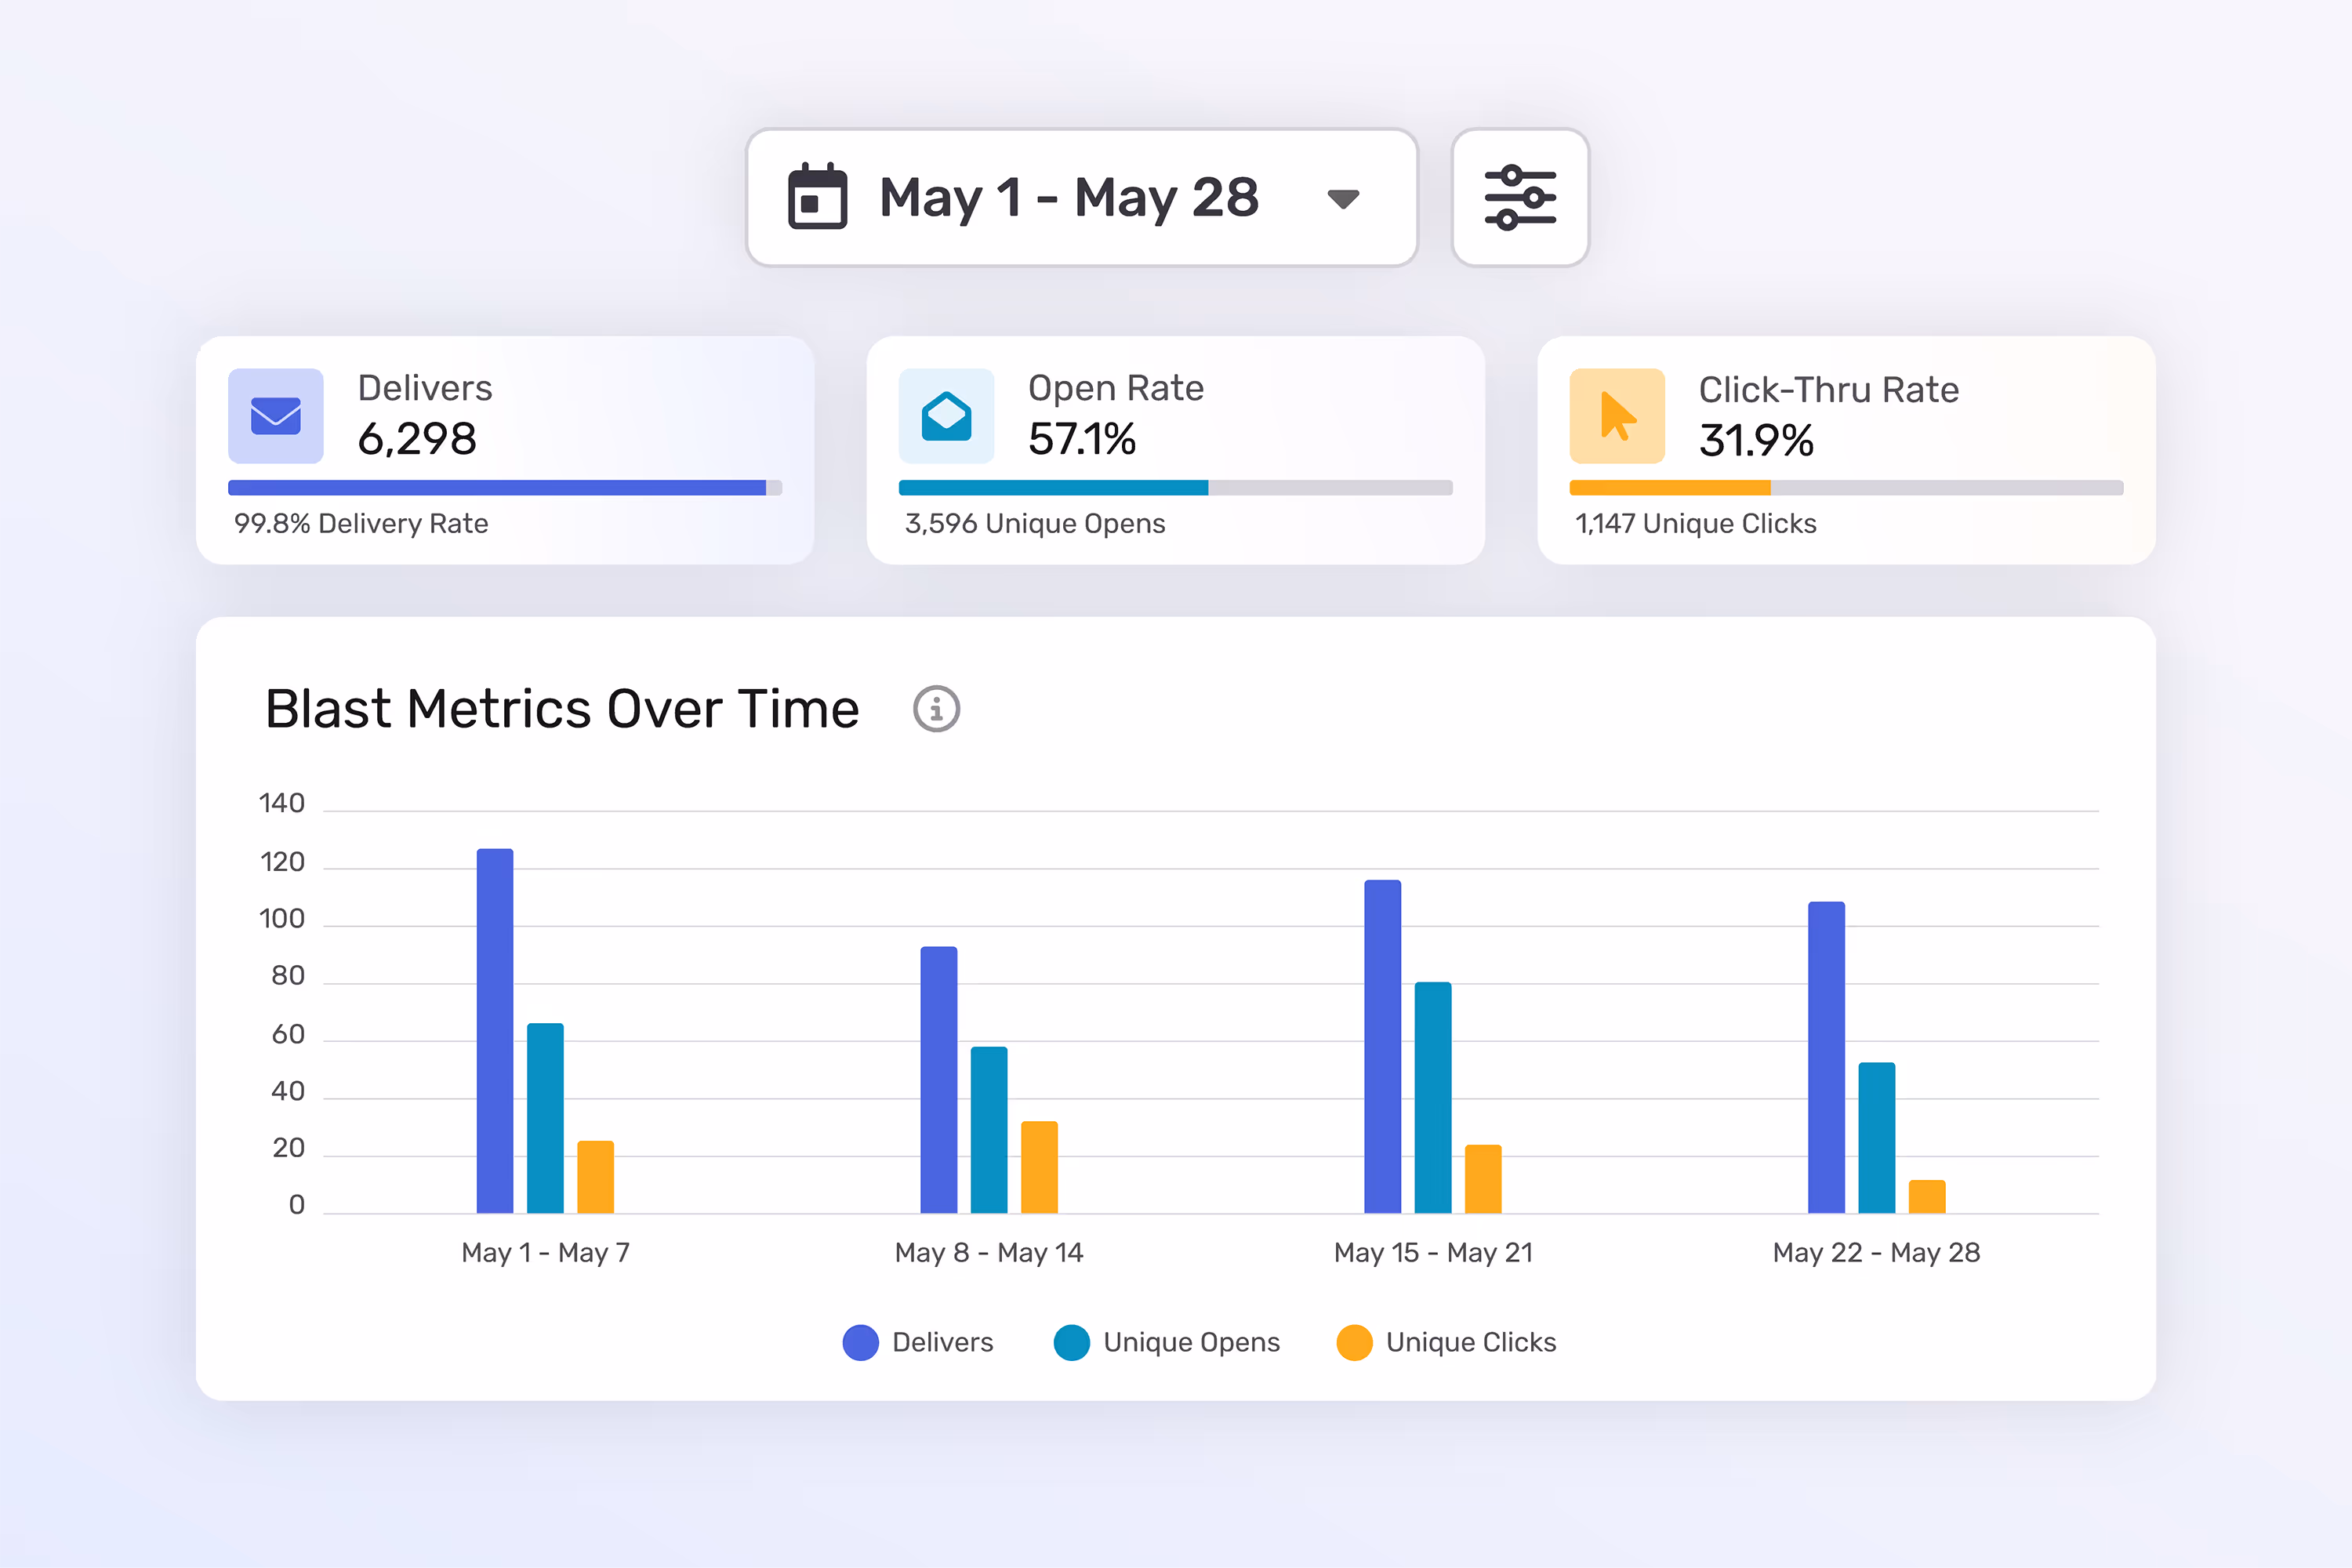The height and width of the screenshot is (1568, 2352).
Task: Click the envelope icon on the Delivers card
Action: coord(275,416)
